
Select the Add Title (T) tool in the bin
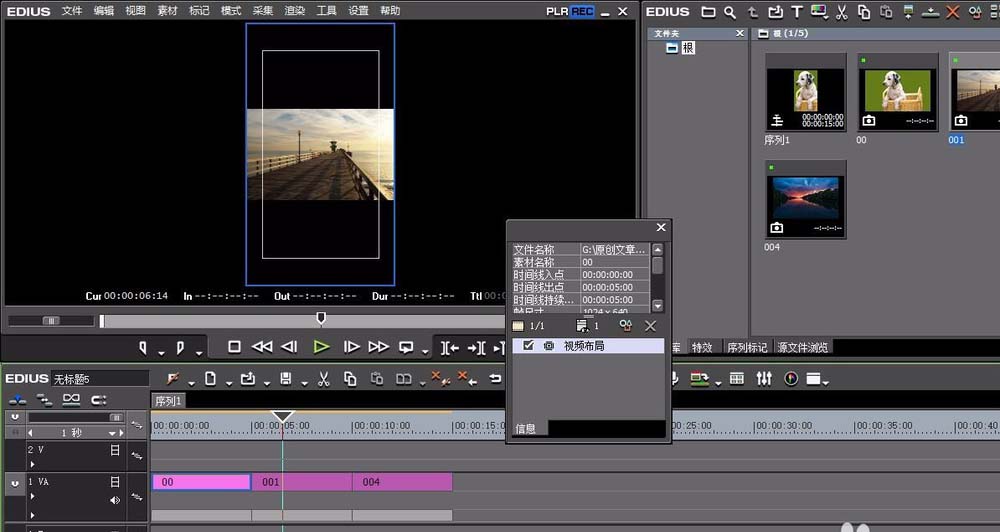pos(797,12)
